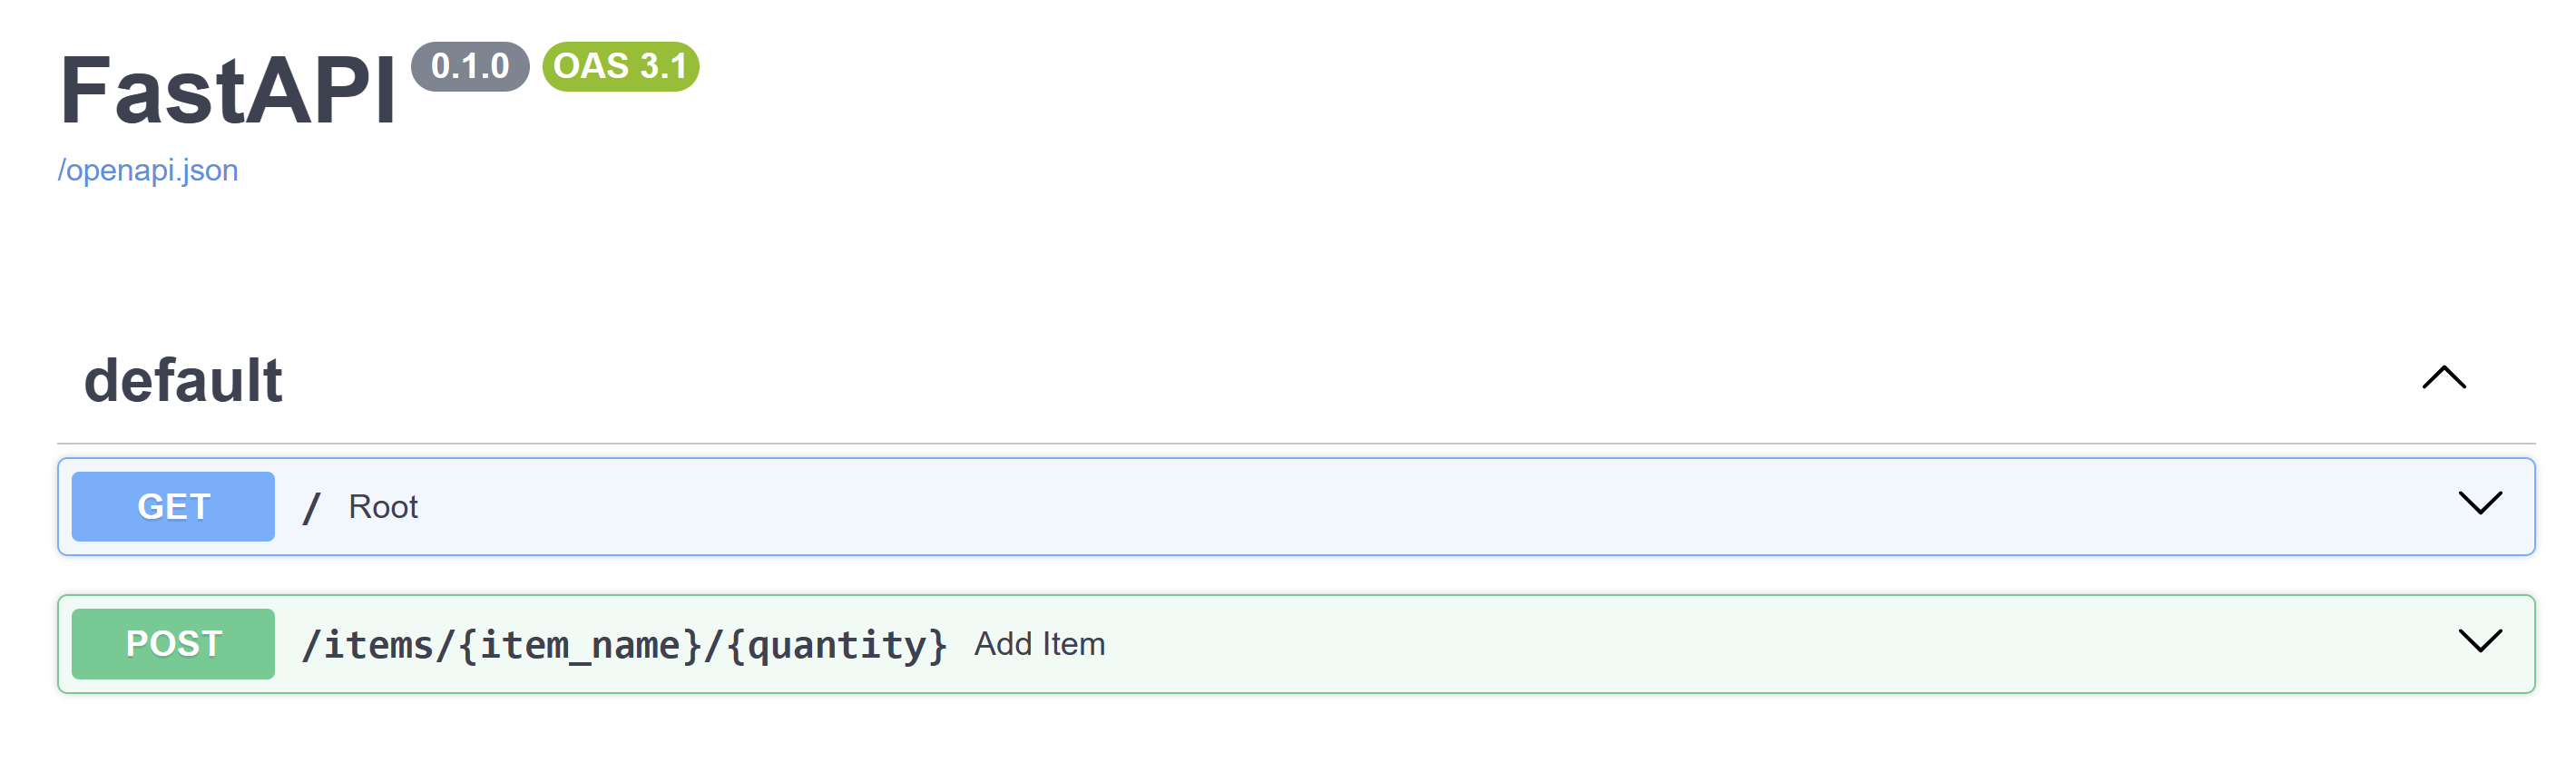Collapse the default section chevron

click(x=2444, y=378)
